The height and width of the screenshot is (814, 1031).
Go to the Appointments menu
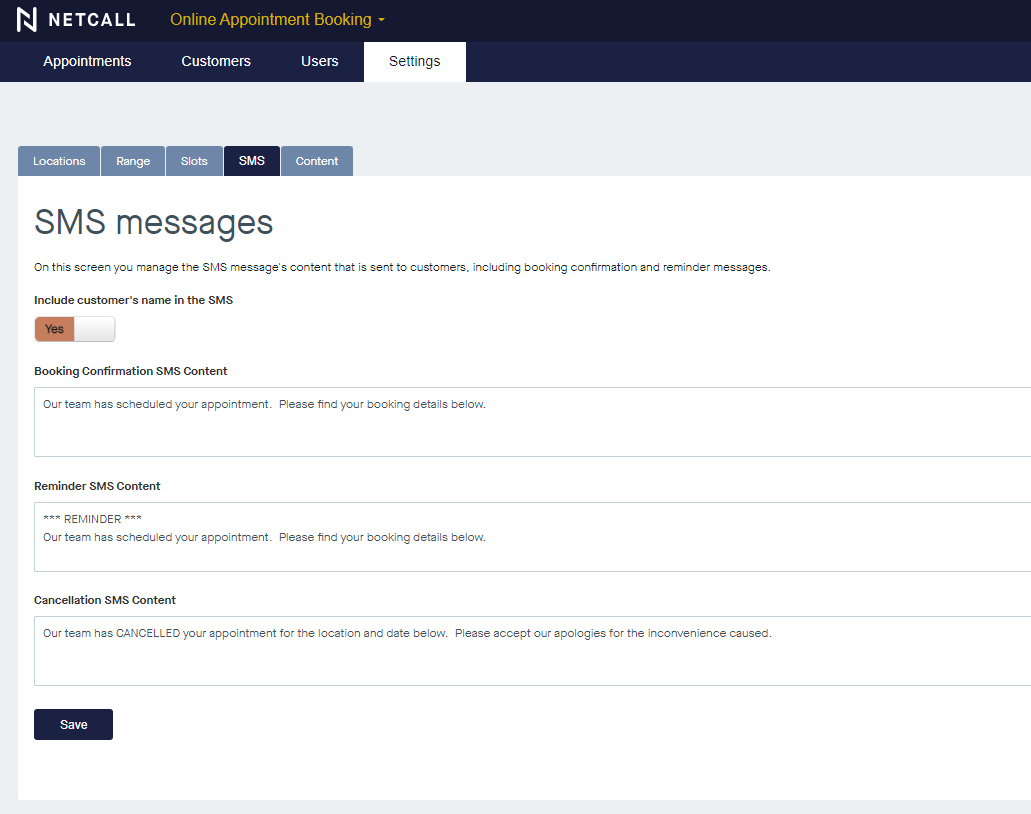pyautogui.click(x=87, y=61)
